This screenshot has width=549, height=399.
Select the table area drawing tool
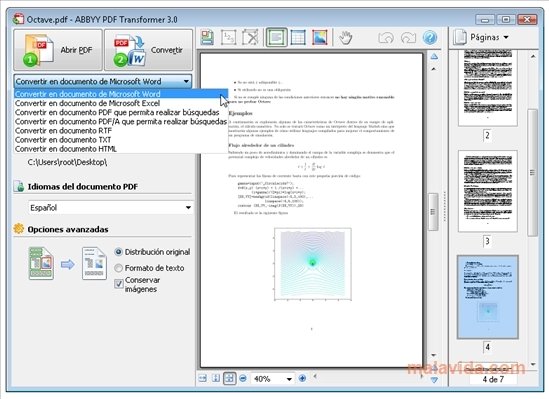tap(298, 37)
